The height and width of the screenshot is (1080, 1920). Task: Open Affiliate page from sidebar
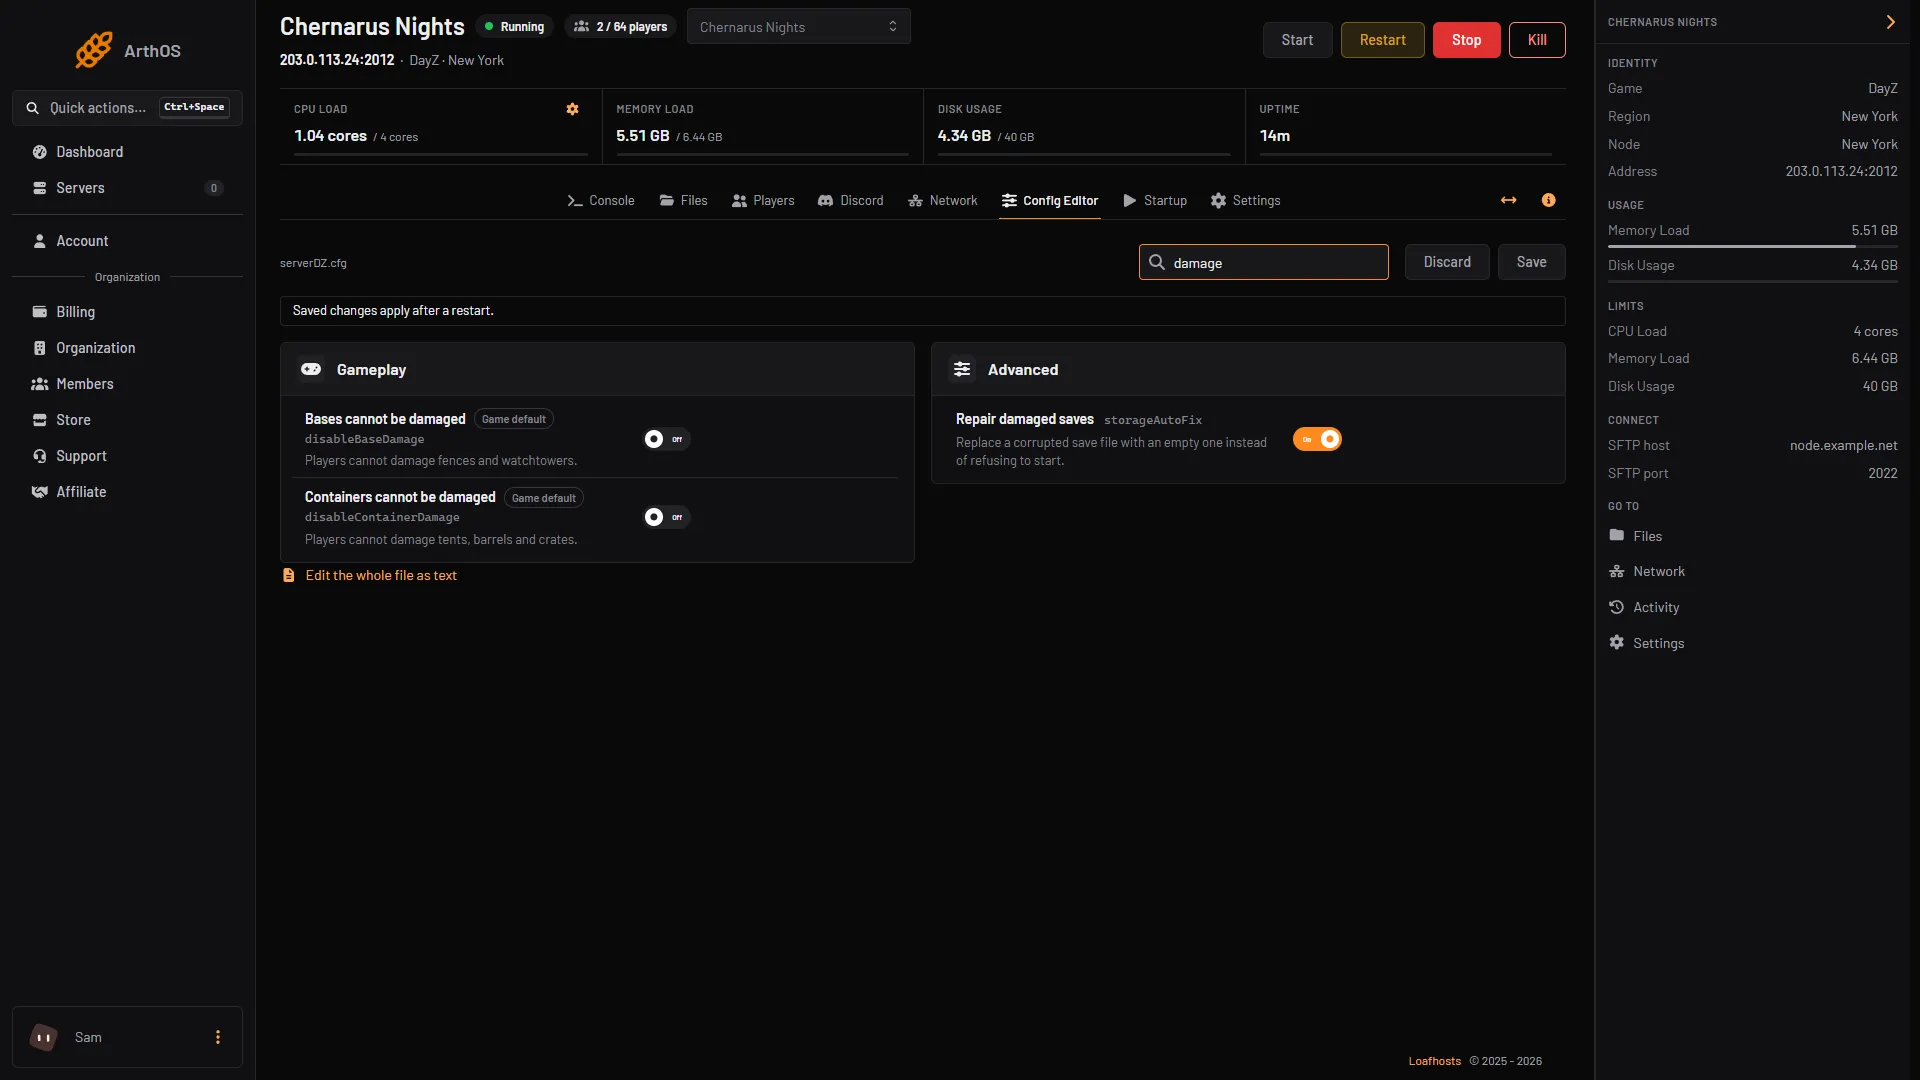click(127, 492)
